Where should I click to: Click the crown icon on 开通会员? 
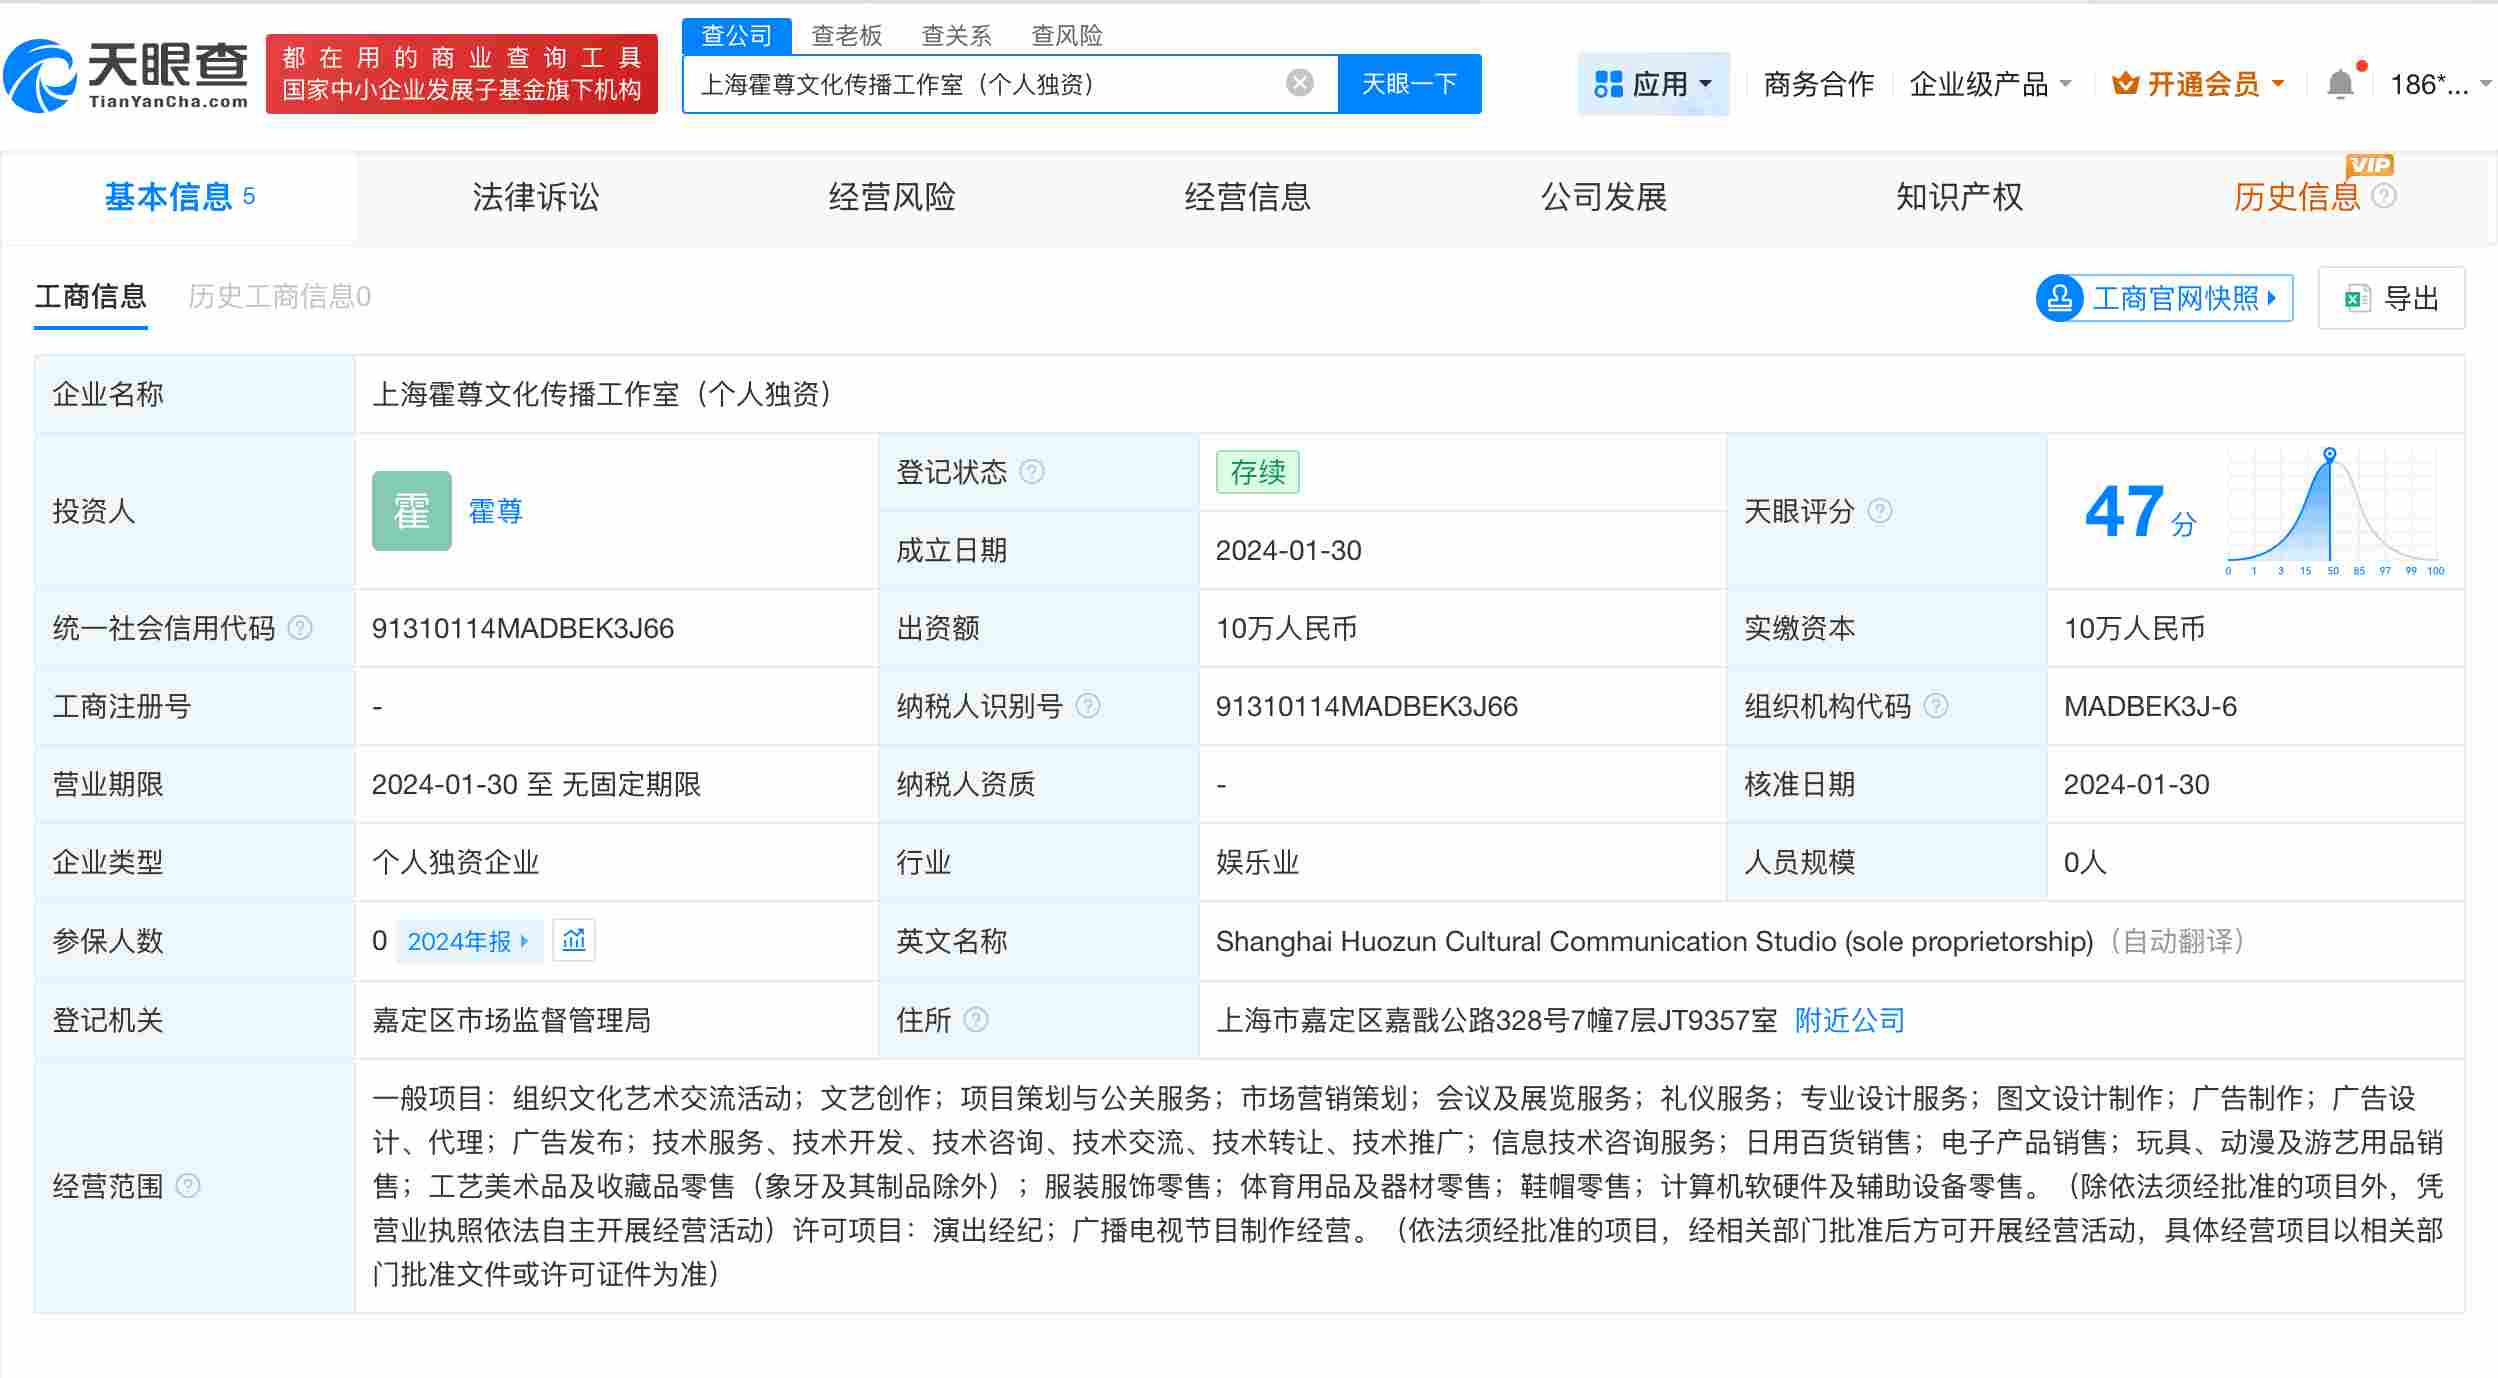(2123, 83)
